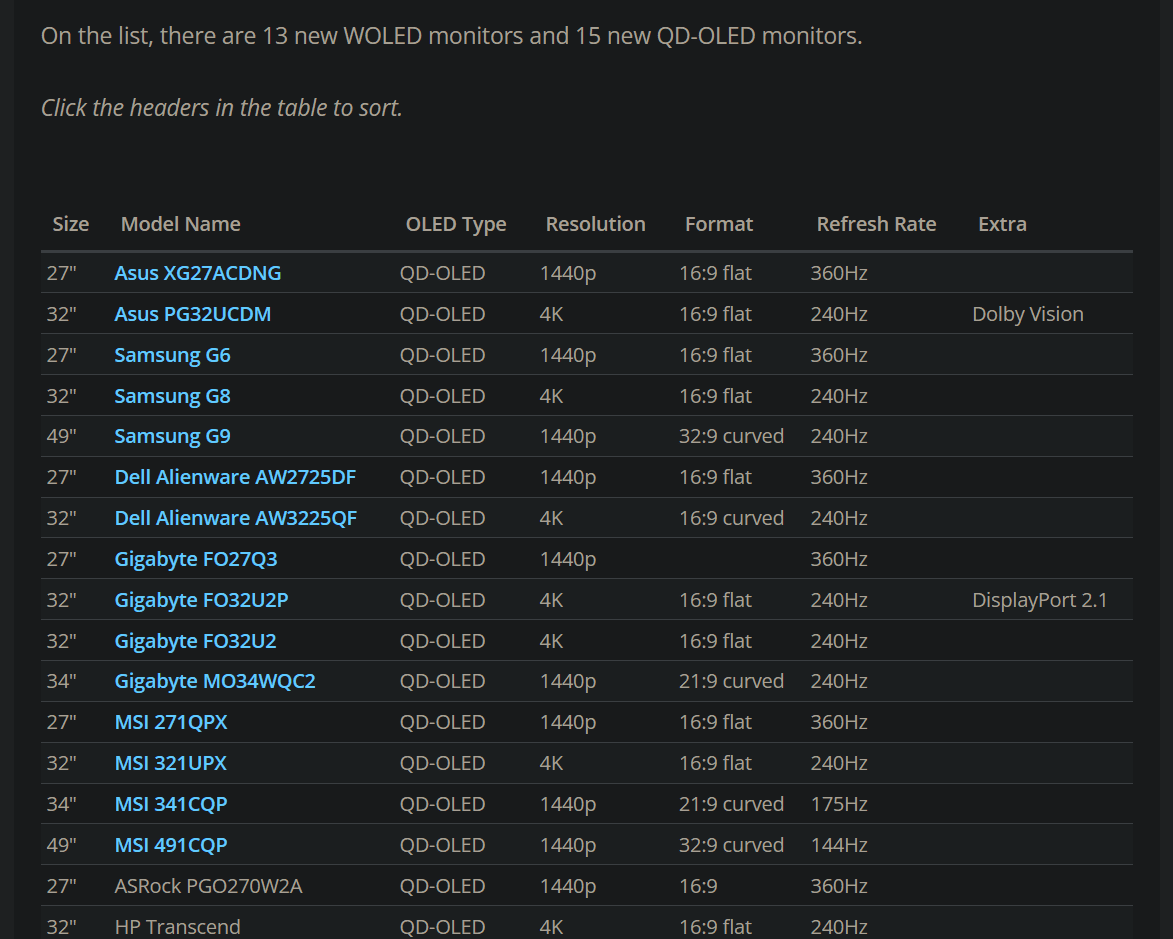The width and height of the screenshot is (1173, 939).
Task: Click 360Hz in the MSI 271QPX row
Action: (839, 723)
